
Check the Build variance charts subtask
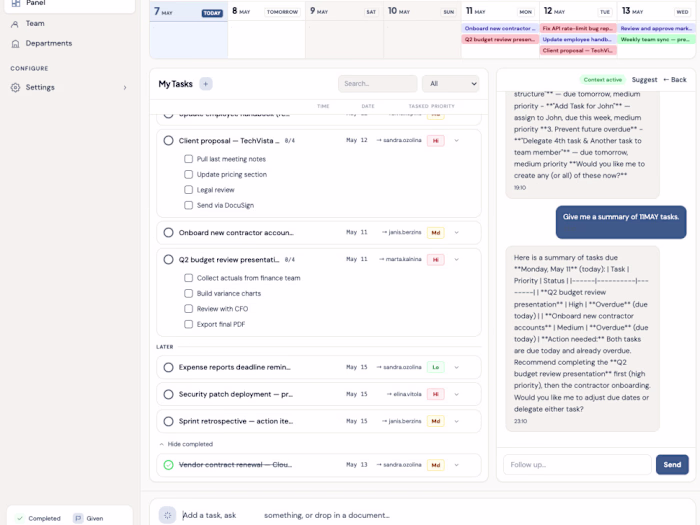coord(188,293)
